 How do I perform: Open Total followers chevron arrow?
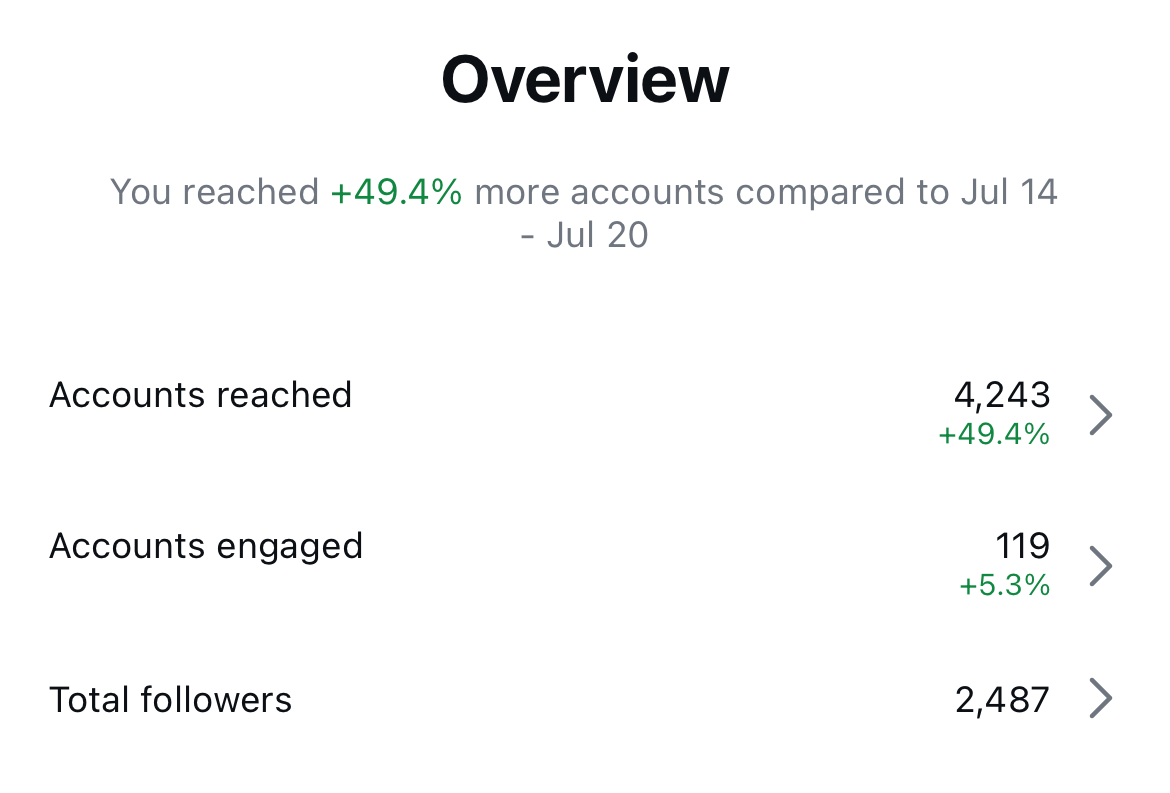pos(1099,699)
